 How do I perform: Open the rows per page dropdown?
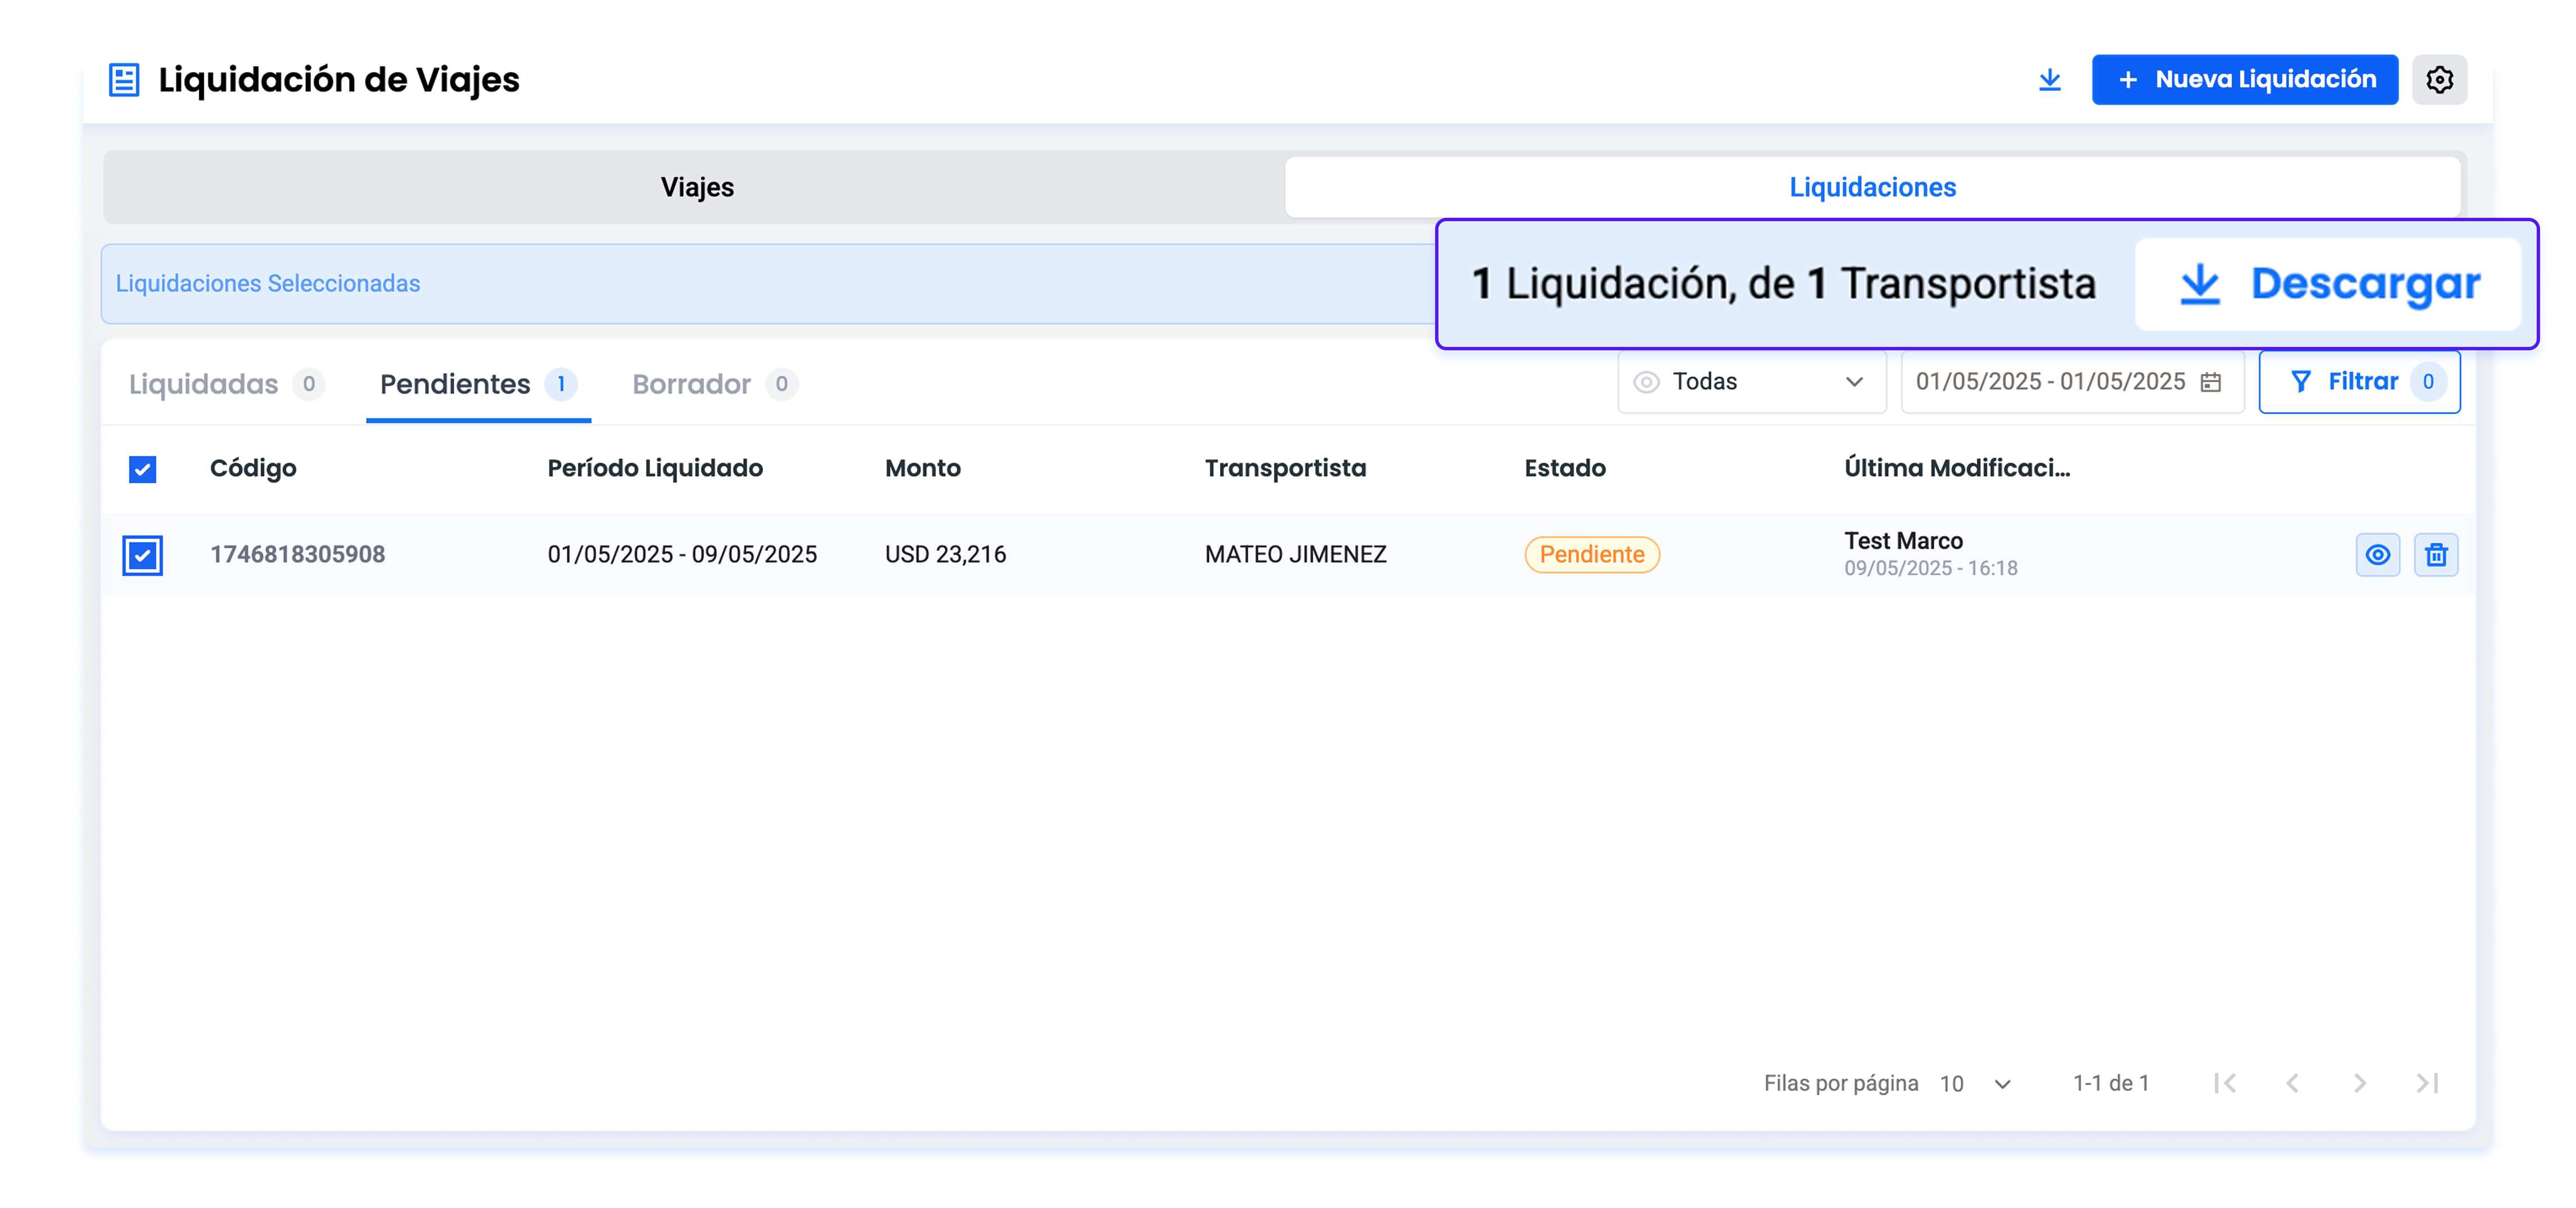[1975, 1084]
